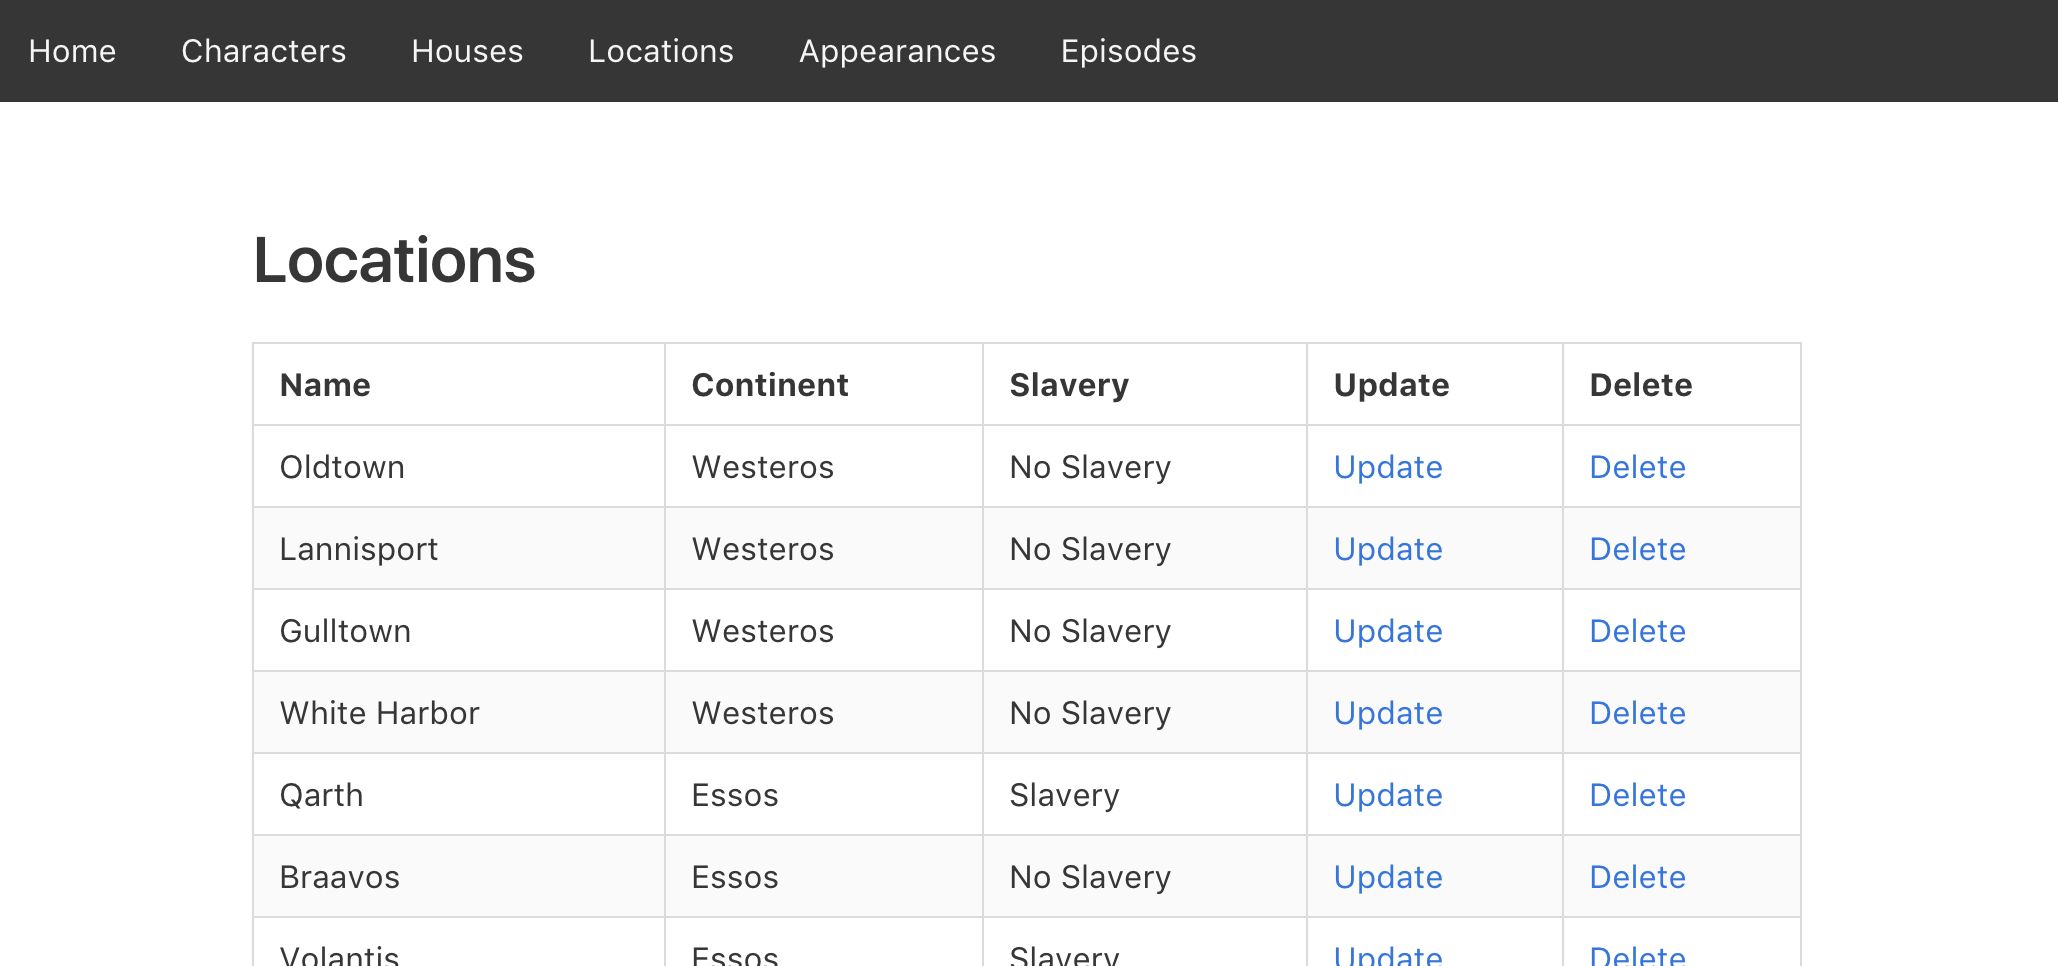Delete the Lannisport entry

tap(1637, 549)
